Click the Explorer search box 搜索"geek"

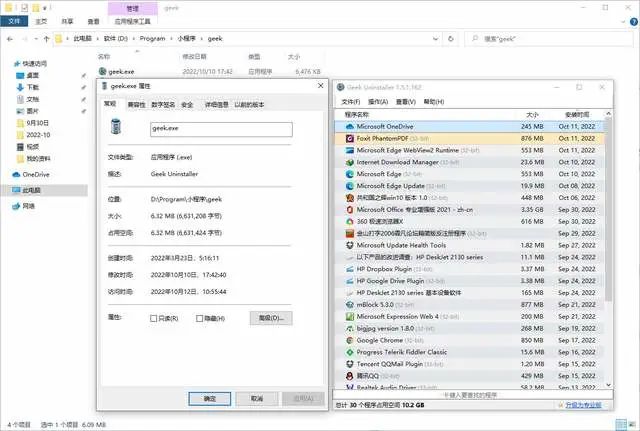pos(549,39)
